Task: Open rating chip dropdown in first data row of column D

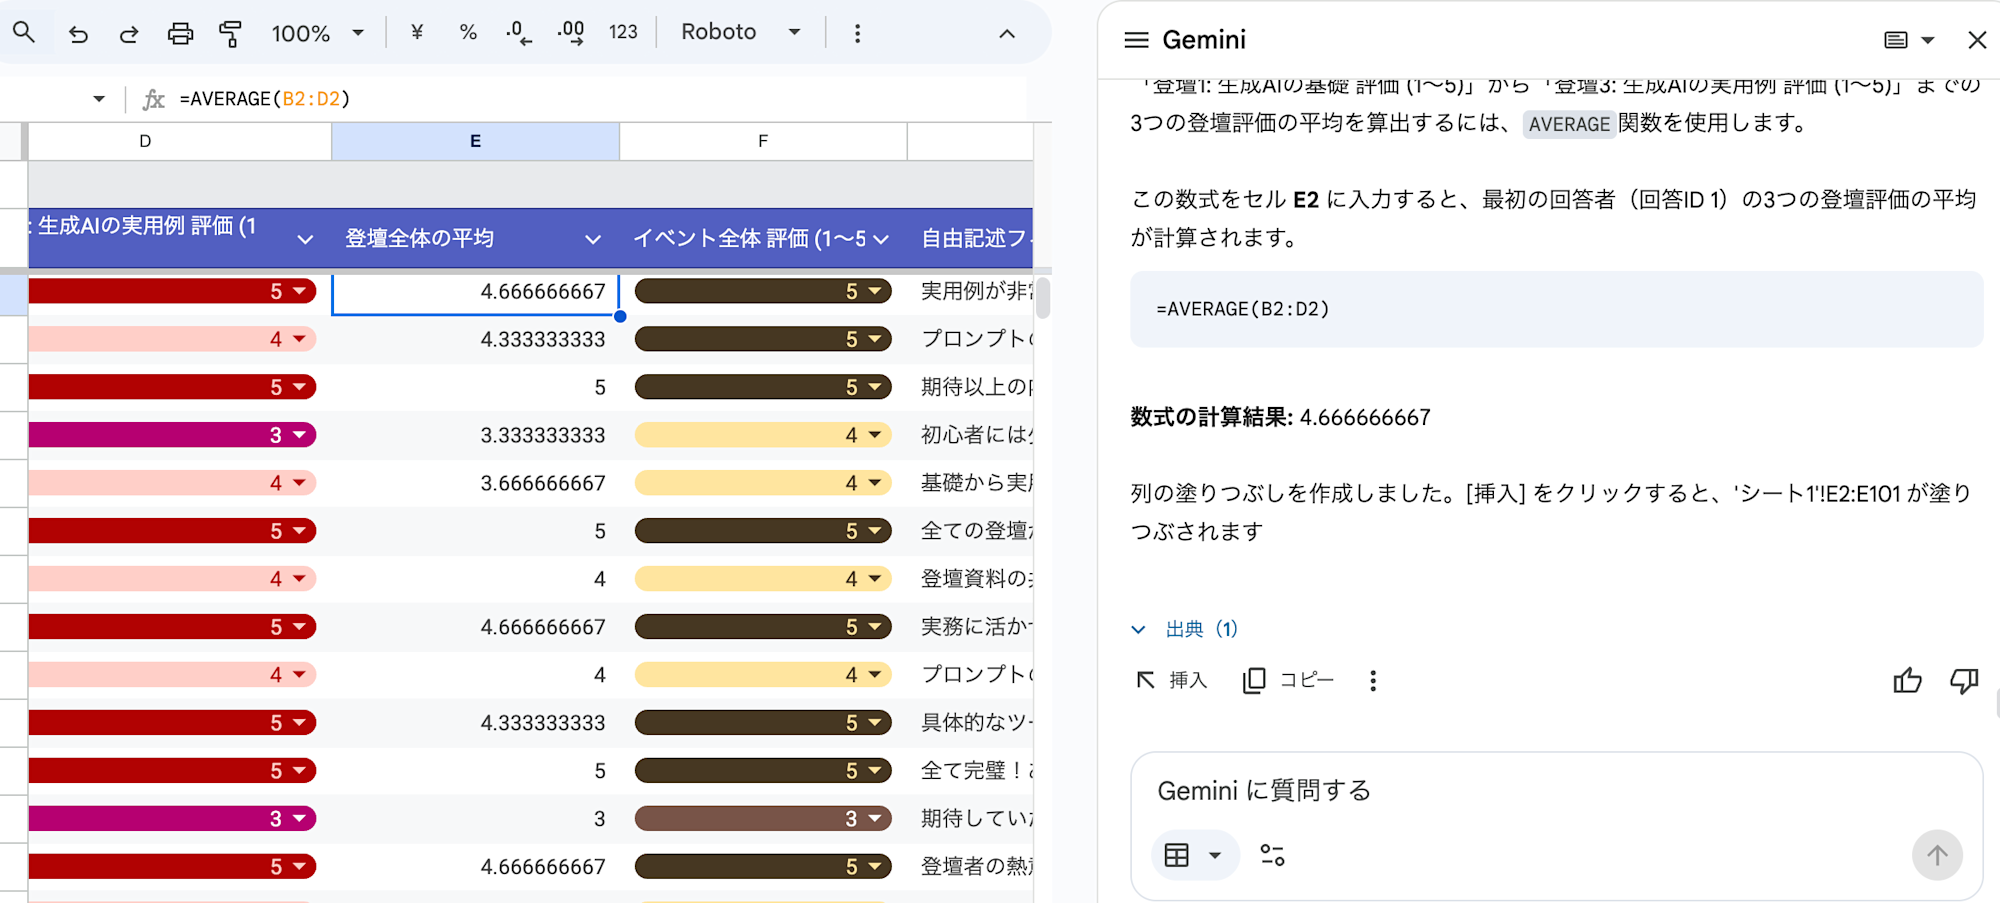Action: click(x=299, y=292)
